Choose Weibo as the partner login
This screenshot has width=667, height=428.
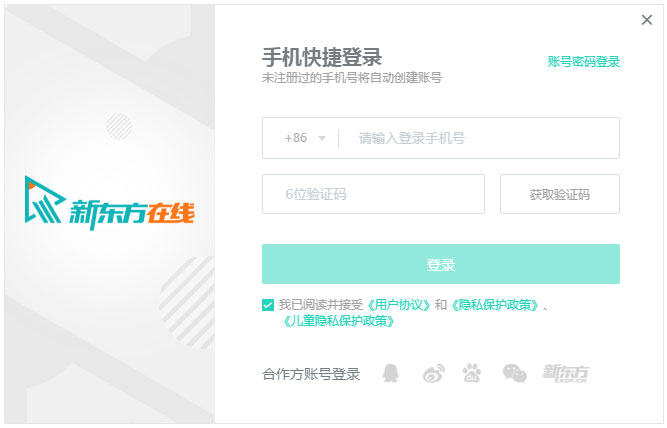(x=432, y=374)
